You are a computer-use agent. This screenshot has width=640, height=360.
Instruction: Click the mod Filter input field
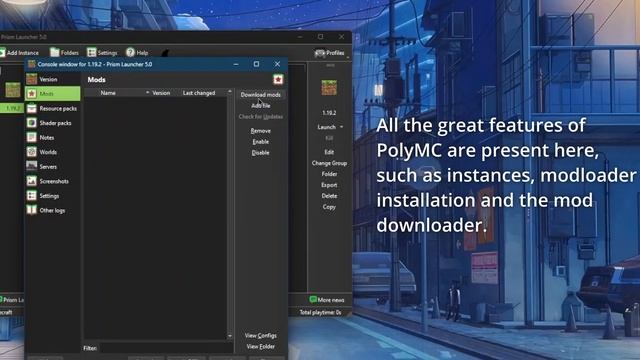(167, 348)
